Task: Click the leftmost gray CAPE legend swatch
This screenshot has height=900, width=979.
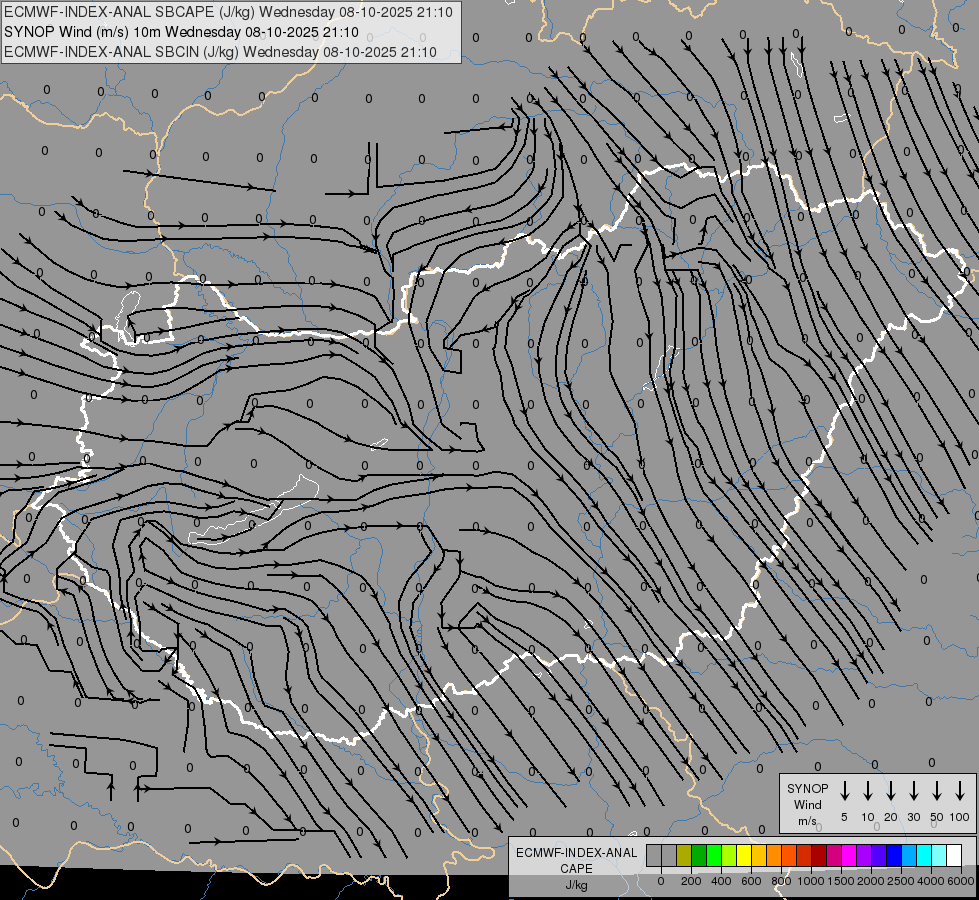Action: pyautogui.click(x=654, y=856)
